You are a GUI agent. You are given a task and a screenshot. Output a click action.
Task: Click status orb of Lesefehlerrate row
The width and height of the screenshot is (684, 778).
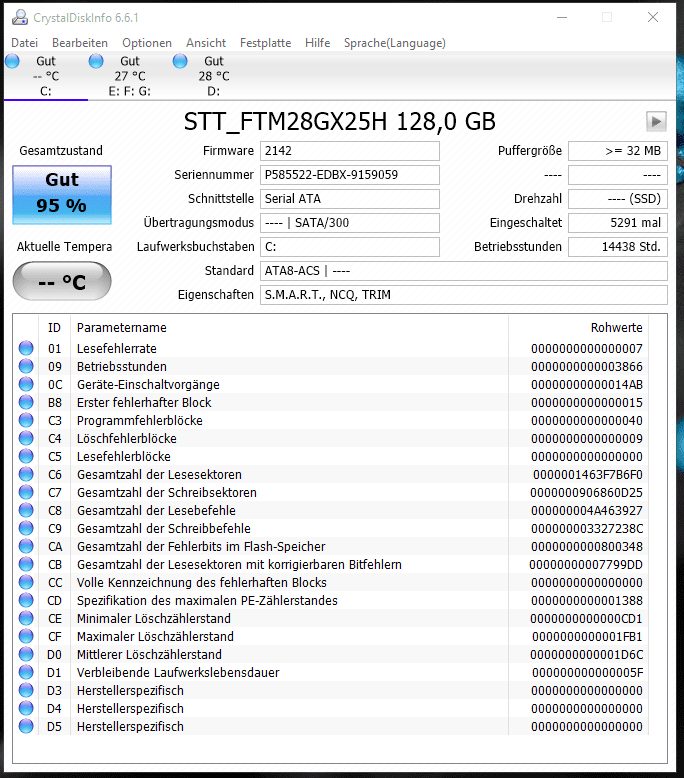click(26, 348)
